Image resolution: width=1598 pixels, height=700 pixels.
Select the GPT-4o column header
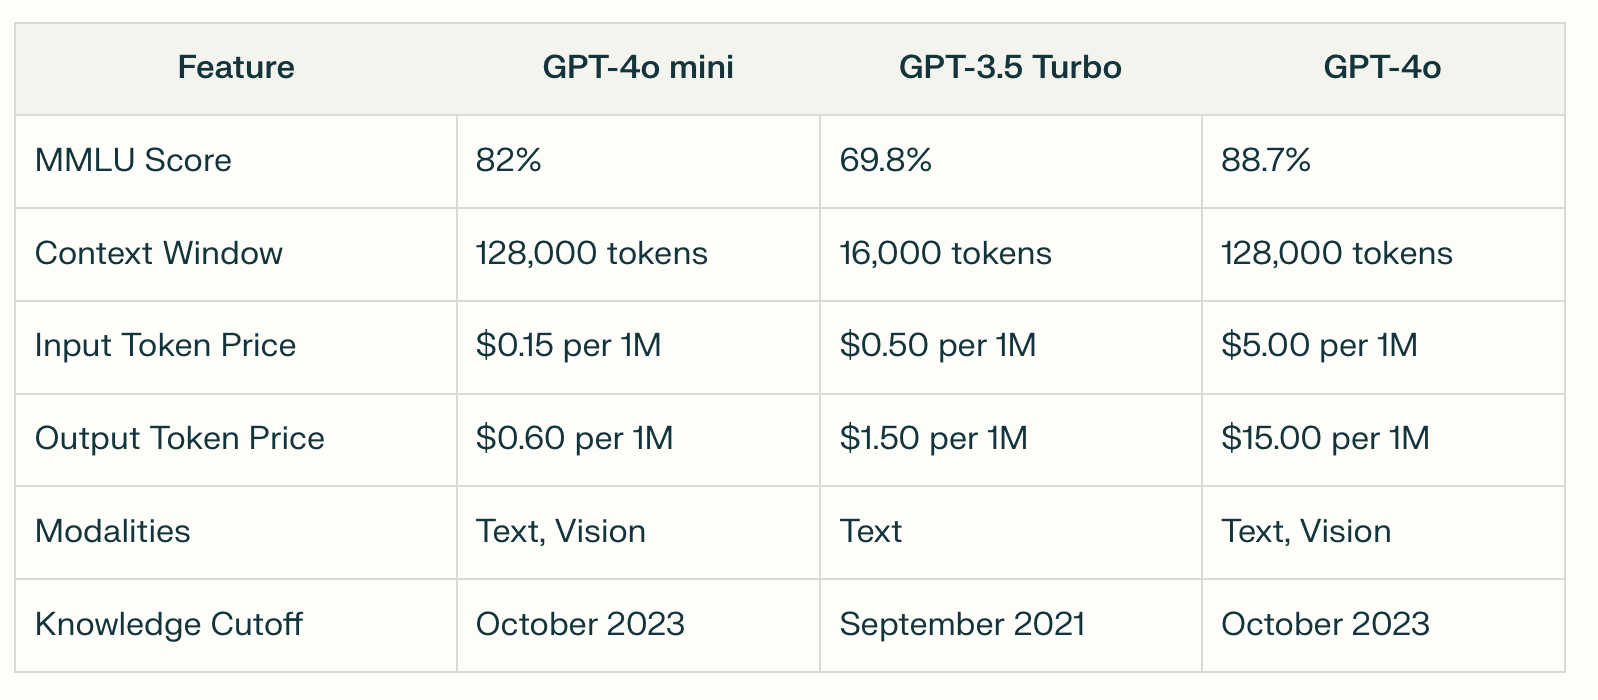pos(1382,67)
